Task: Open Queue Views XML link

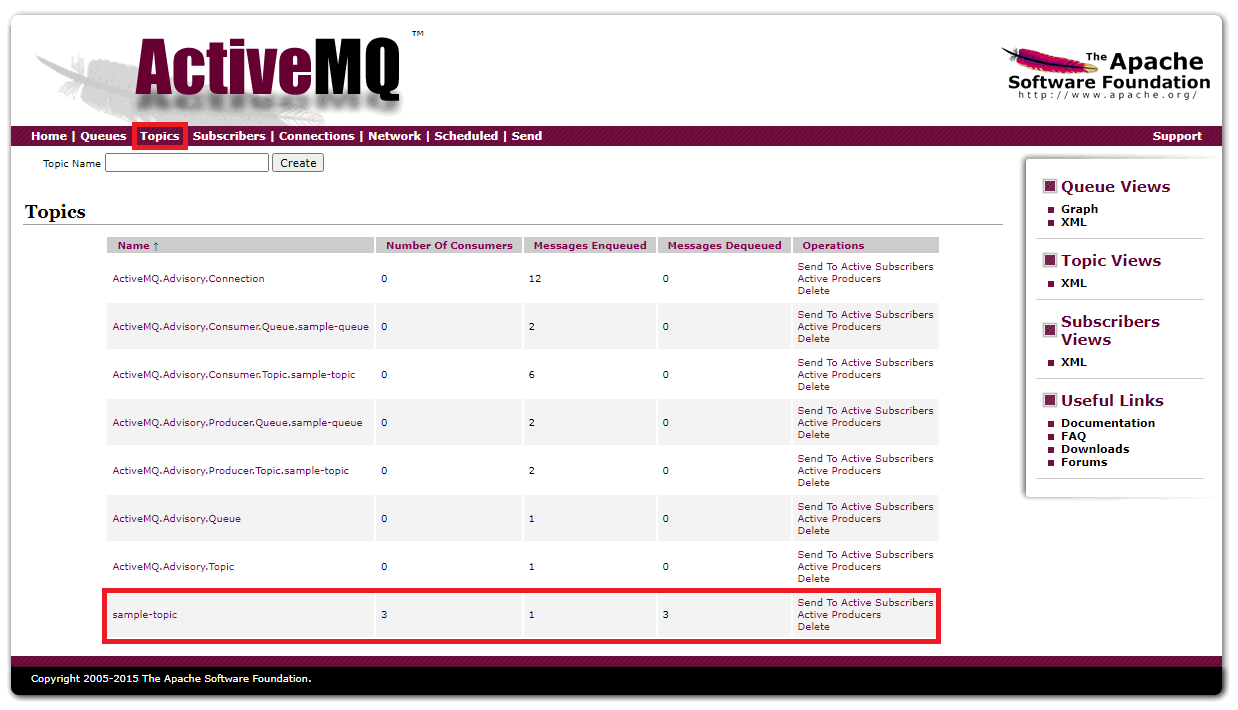Action: point(1073,222)
